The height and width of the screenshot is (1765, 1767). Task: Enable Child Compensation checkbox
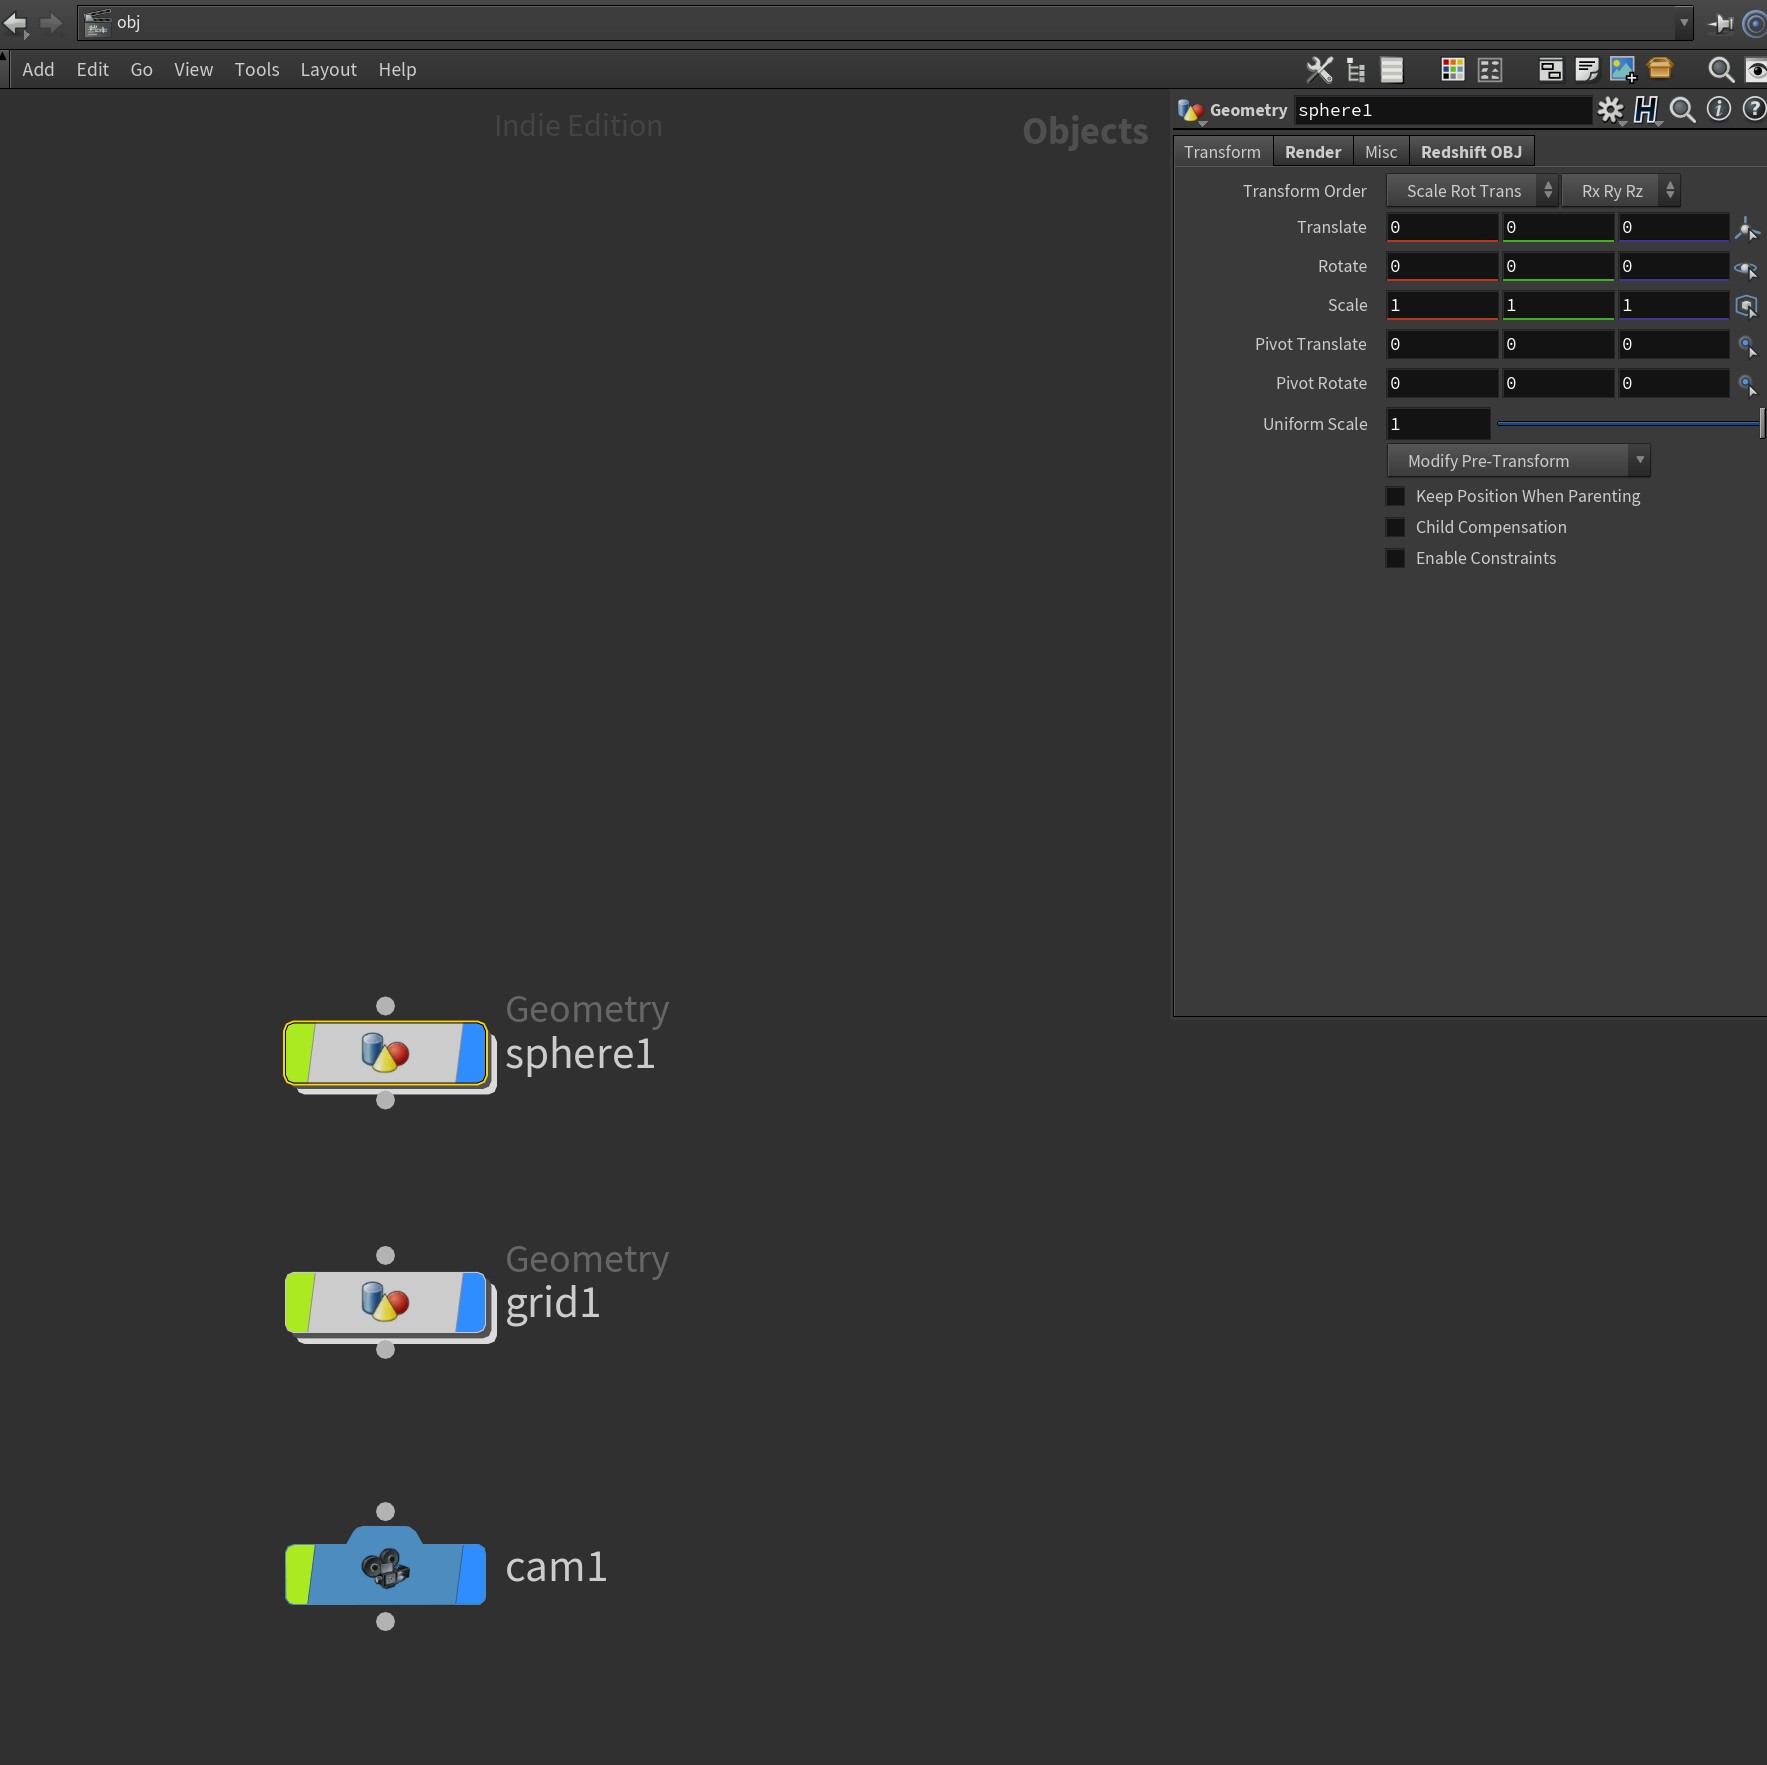pyautogui.click(x=1395, y=527)
